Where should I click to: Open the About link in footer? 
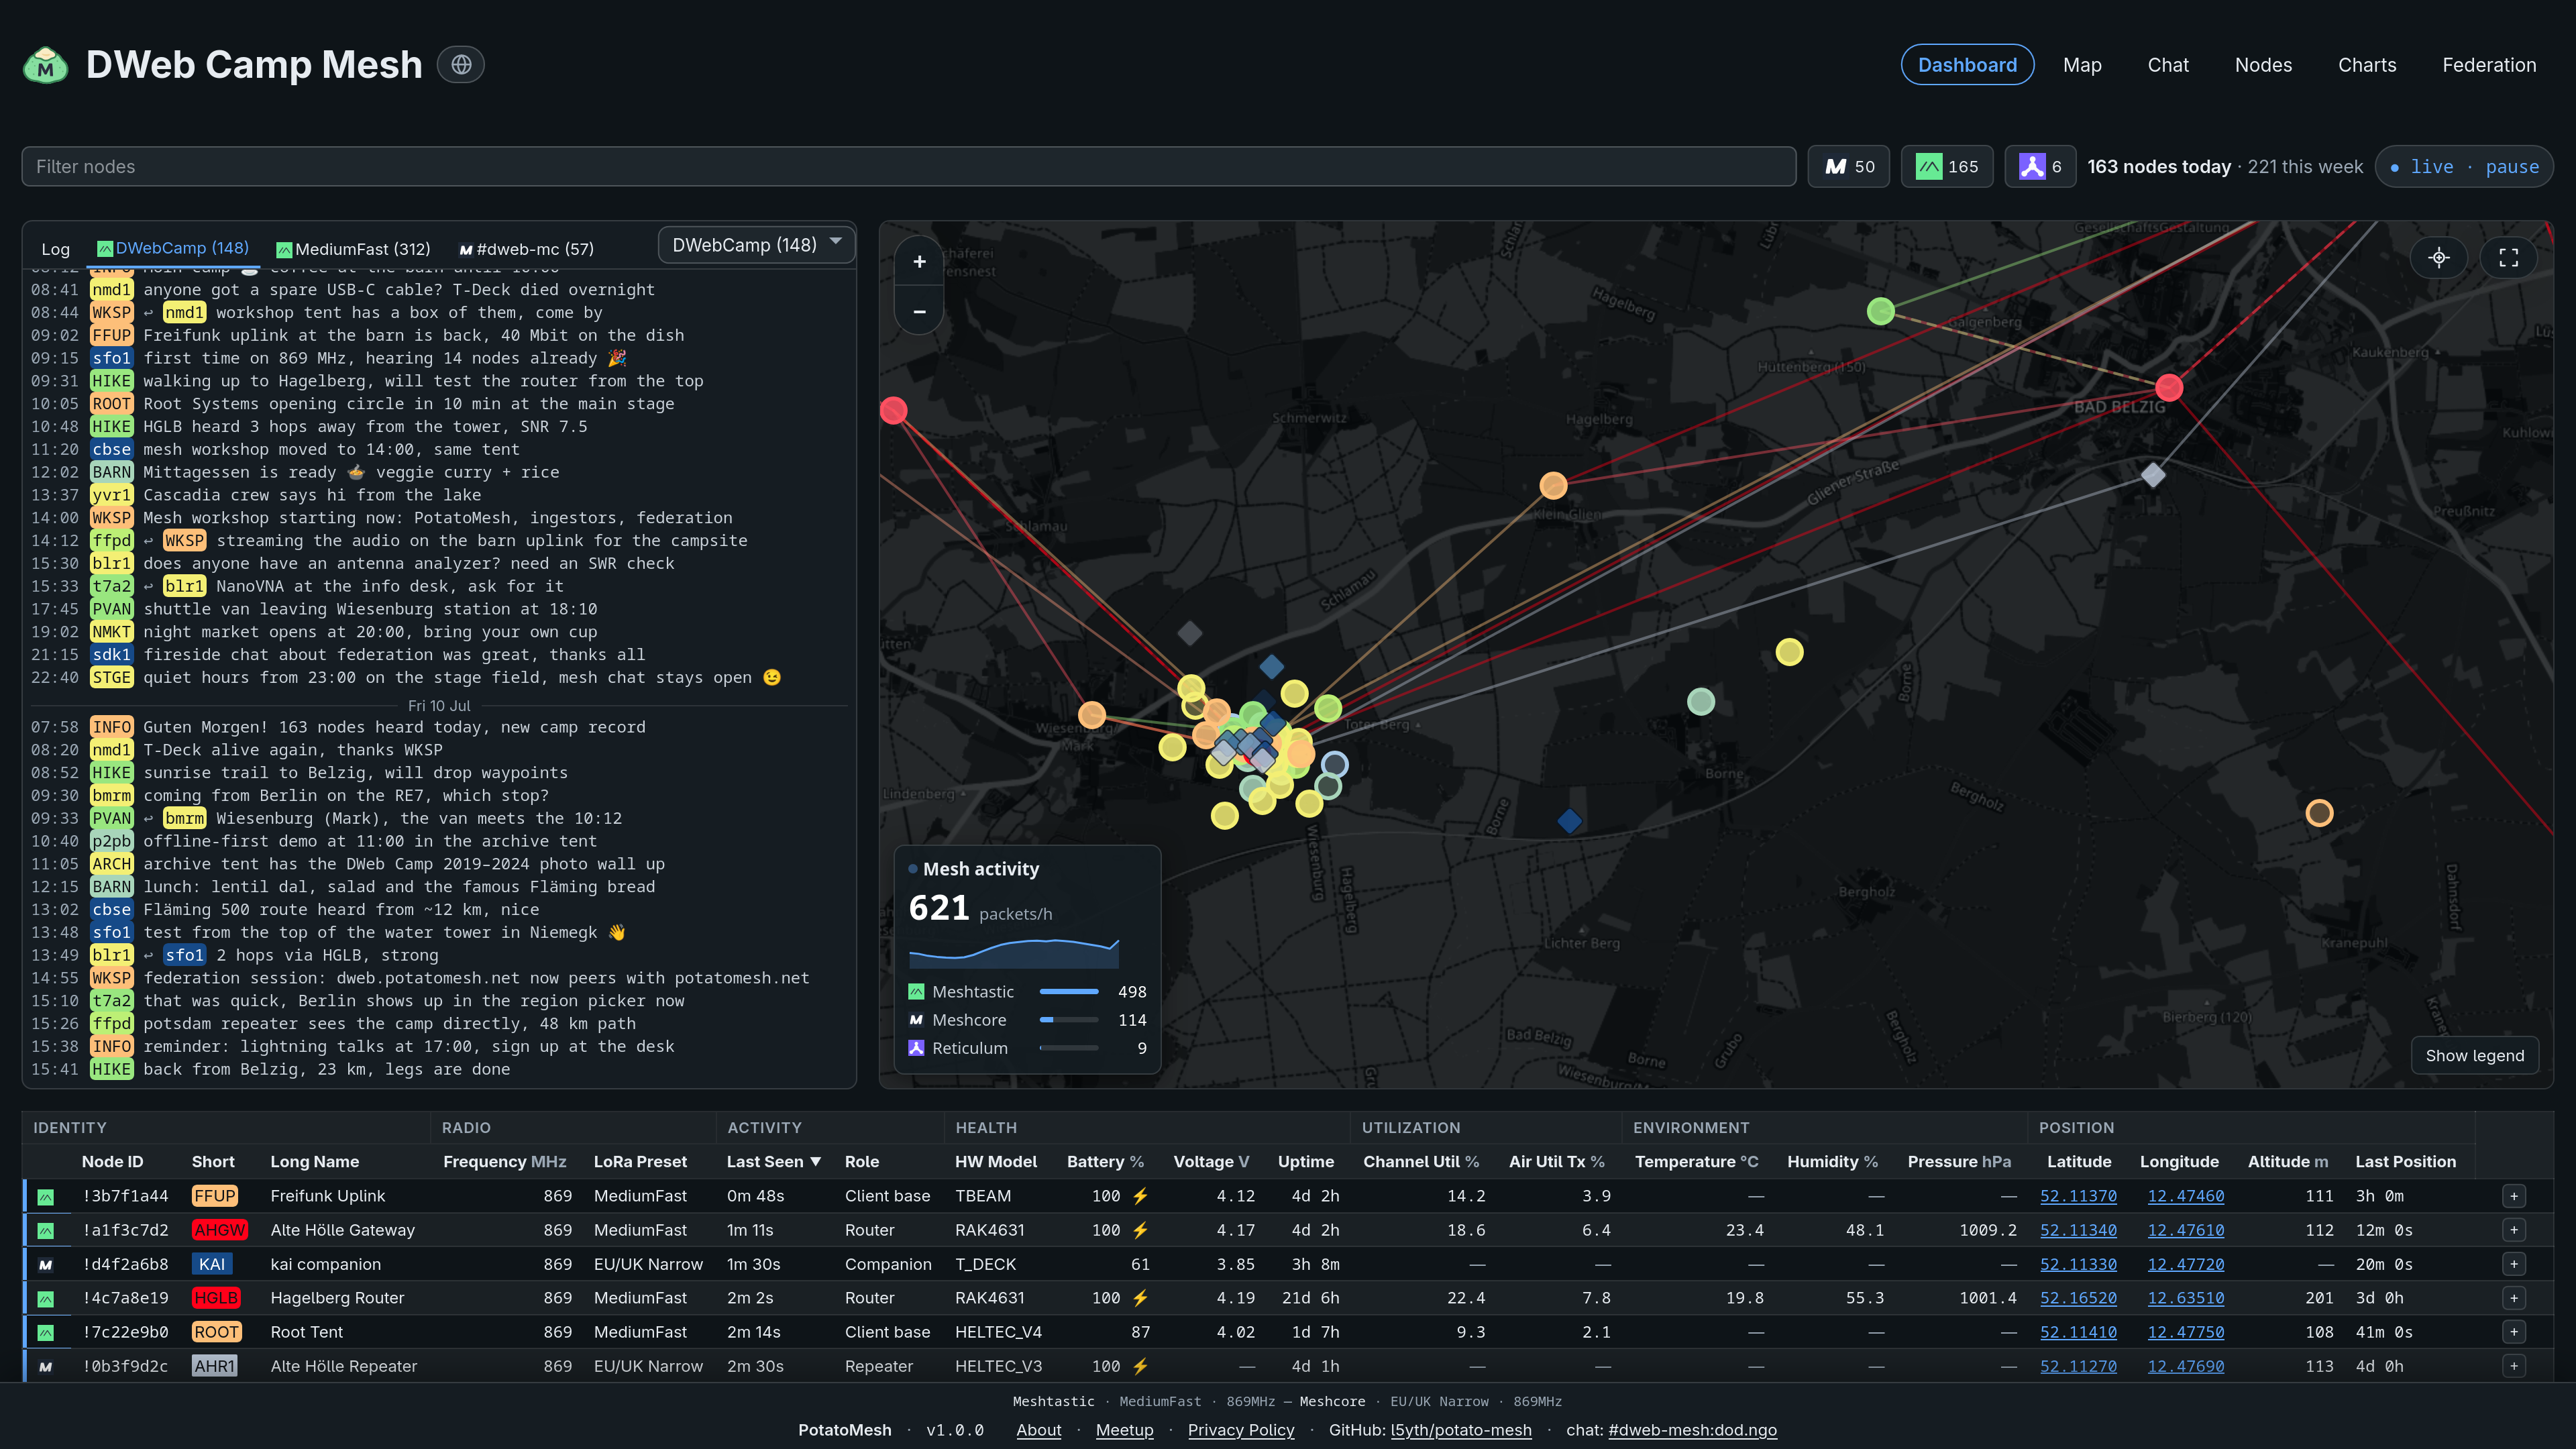coord(1039,1430)
